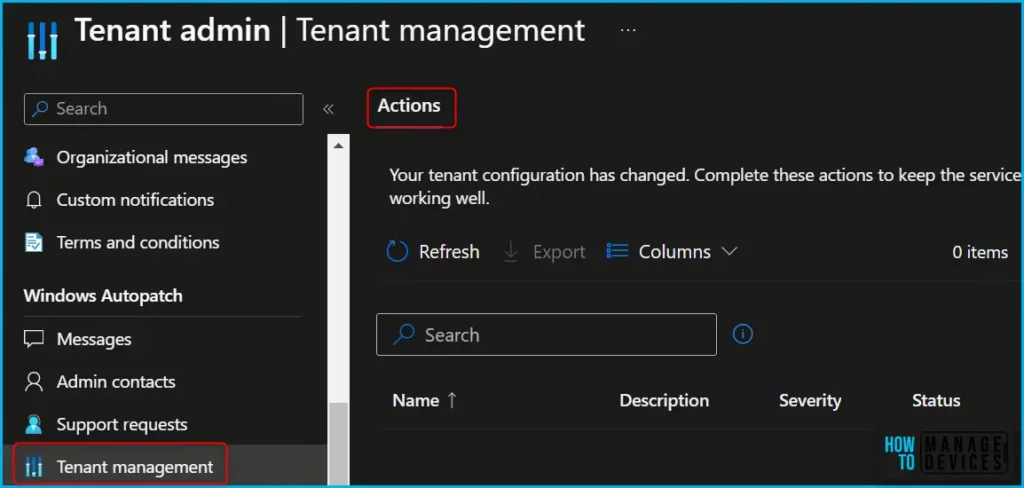
Task: Click the Export button label
Action: pos(559,252)
